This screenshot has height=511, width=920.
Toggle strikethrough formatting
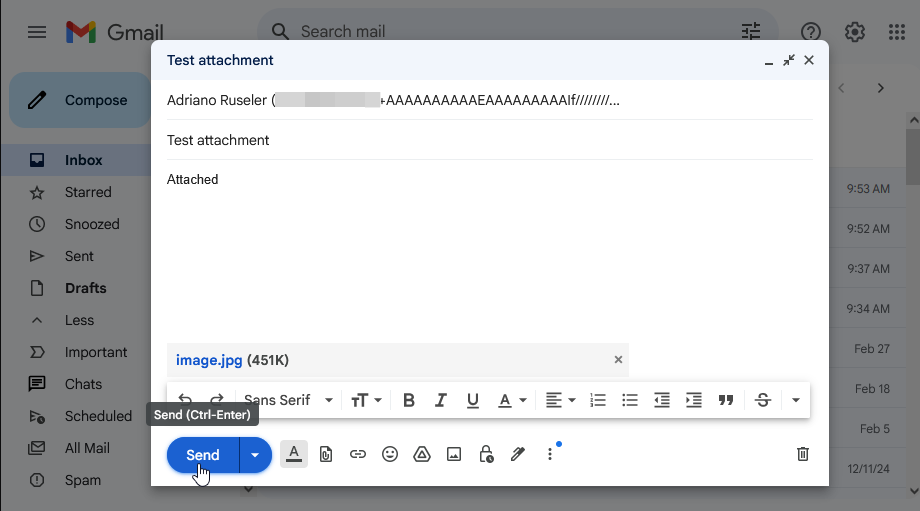tap(763, 400)
